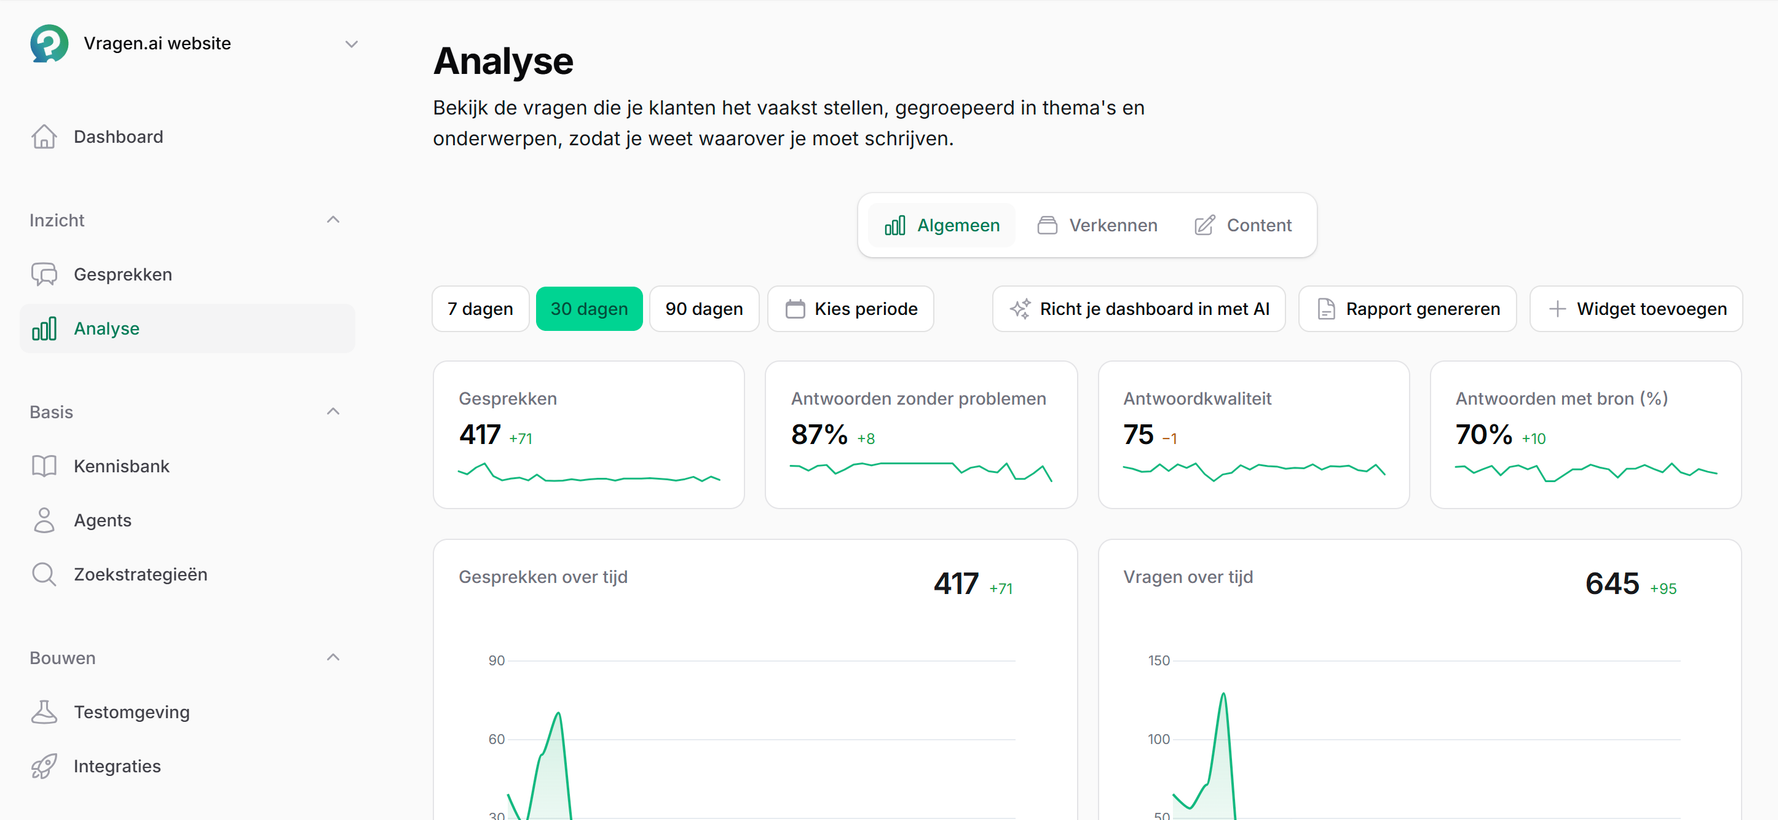Click the Algemeen tab chart icon
Viewport: 1778px width, 820px height.
coord(895,225)
